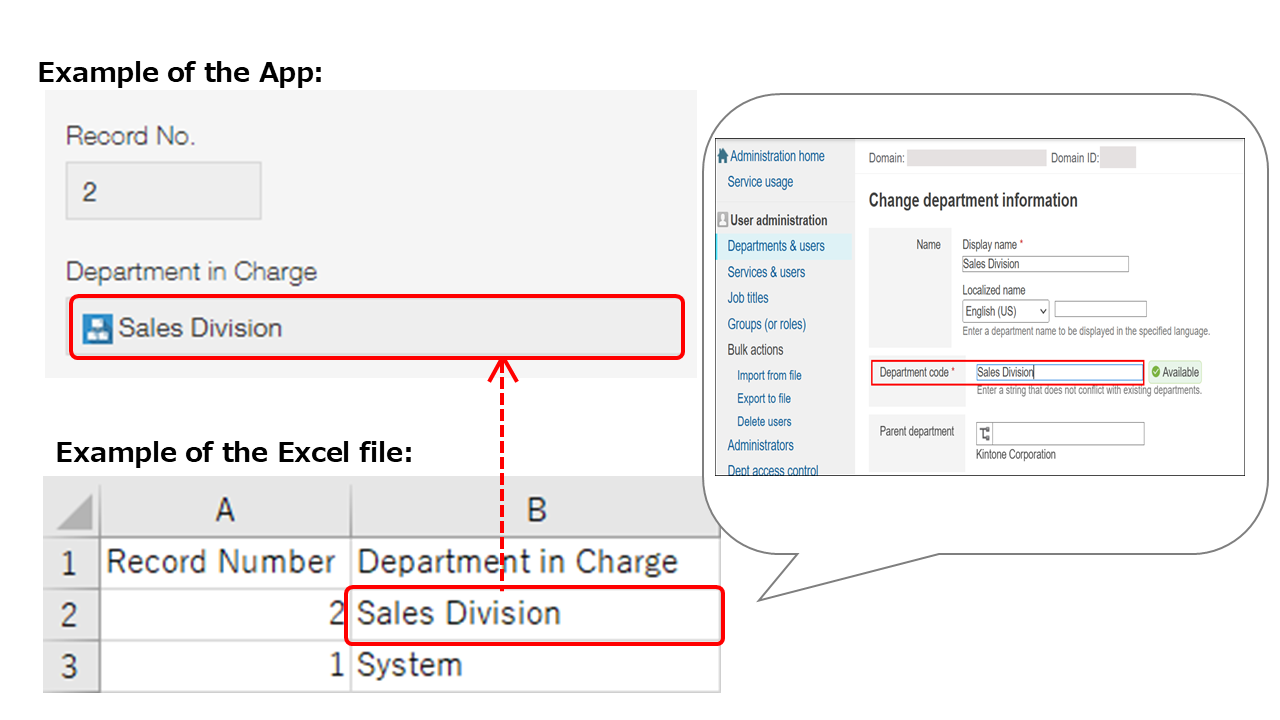Click the department icon beside Sales Division

[x=97, y=327]
